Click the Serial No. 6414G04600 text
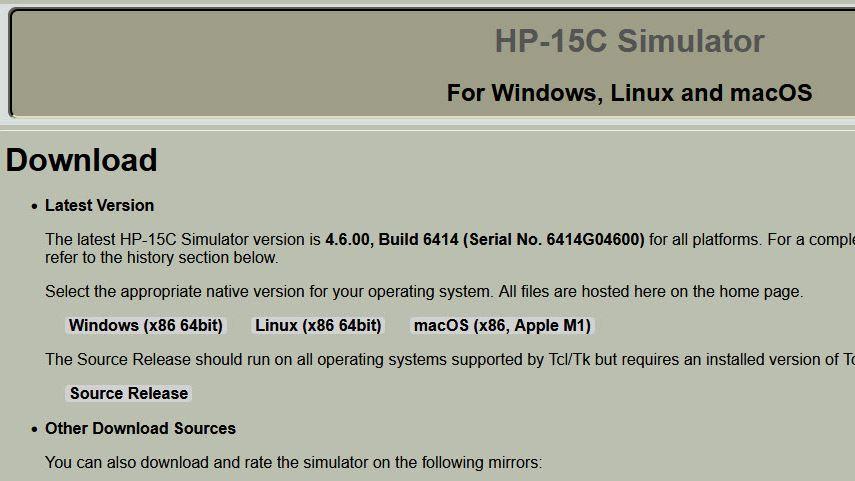The image size is (855, 481). pyautogui.click(x=554, y=239)
